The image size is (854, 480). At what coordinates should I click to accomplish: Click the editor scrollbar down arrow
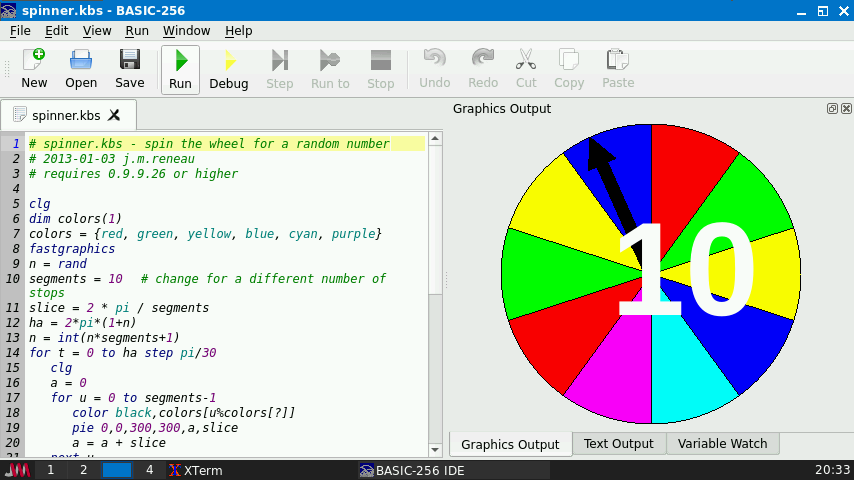435,450
